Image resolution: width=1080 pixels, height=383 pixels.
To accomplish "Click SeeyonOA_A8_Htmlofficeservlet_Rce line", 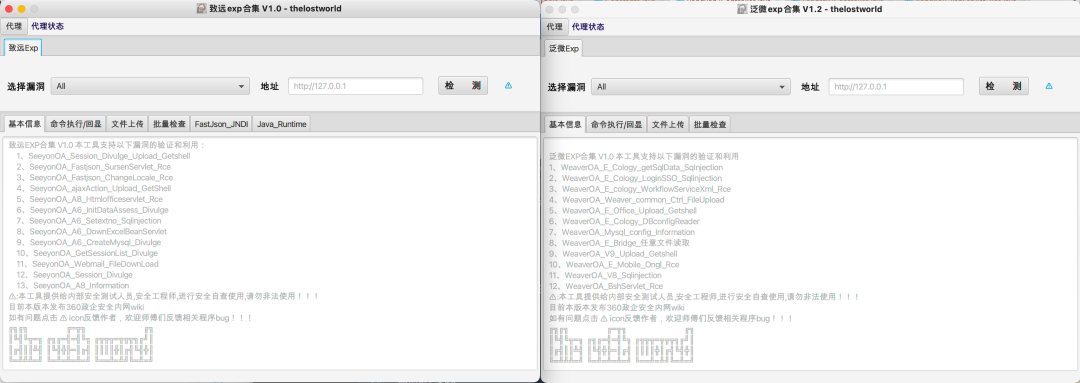I will (x=90, y=199).
